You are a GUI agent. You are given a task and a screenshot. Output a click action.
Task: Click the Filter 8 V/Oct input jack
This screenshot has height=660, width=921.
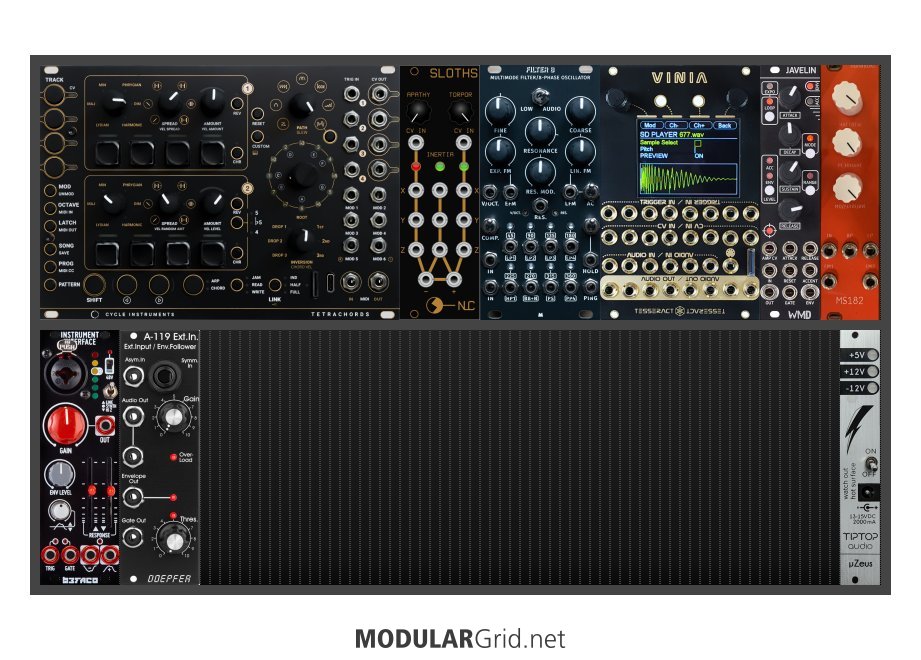coord(490,191)
